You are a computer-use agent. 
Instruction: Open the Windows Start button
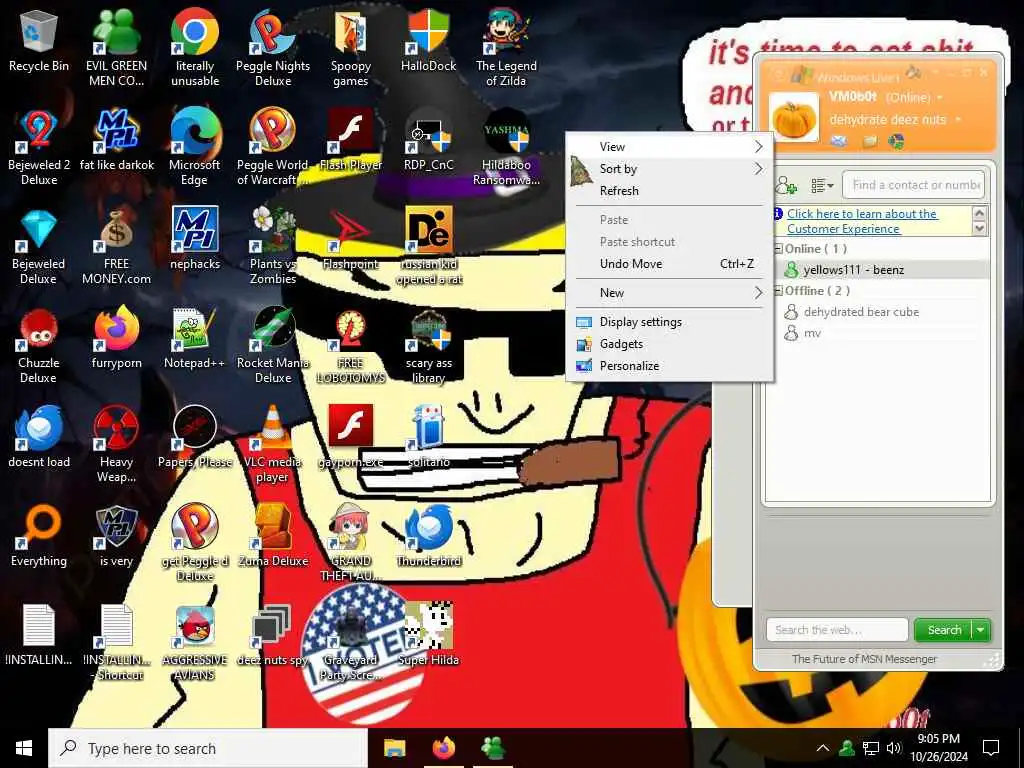tap(24, 748)
